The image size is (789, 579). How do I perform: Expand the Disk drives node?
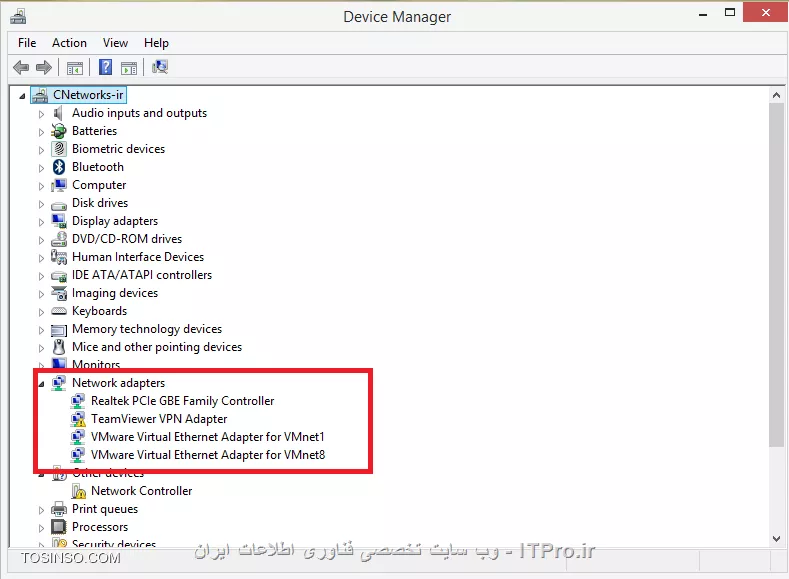(x=41, y=204)
